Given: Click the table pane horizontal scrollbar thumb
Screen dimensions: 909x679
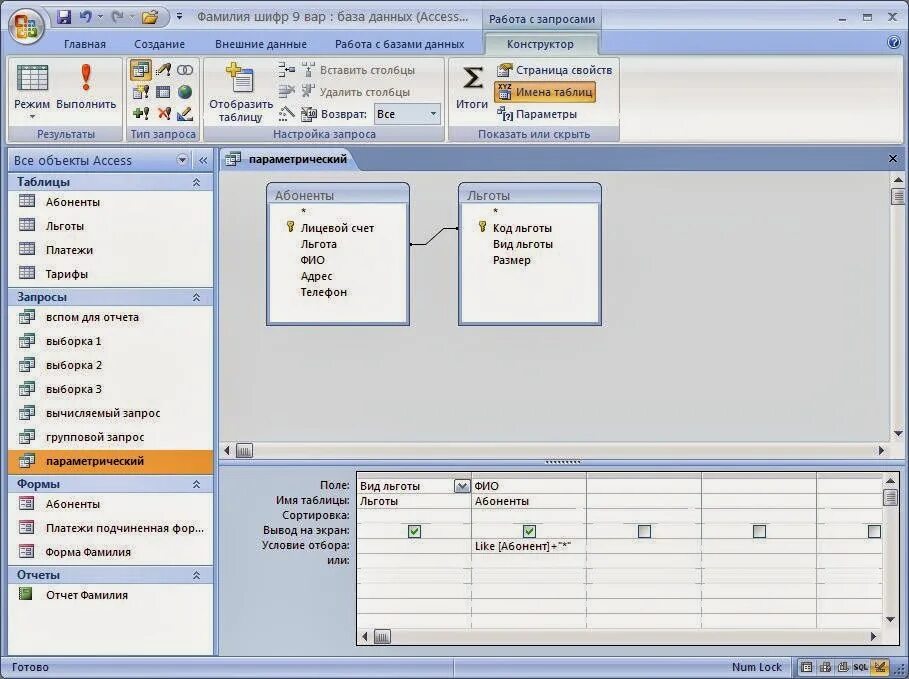Looking at the screenshot, I should click(x=244, y=451).
